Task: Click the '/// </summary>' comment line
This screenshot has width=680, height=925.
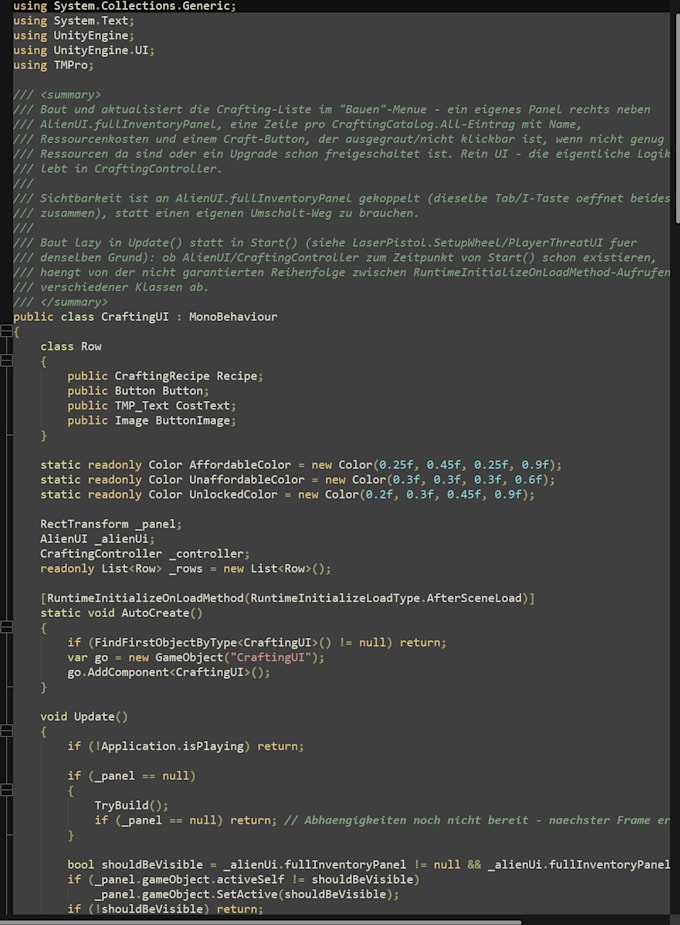Action: pos(60,302)
